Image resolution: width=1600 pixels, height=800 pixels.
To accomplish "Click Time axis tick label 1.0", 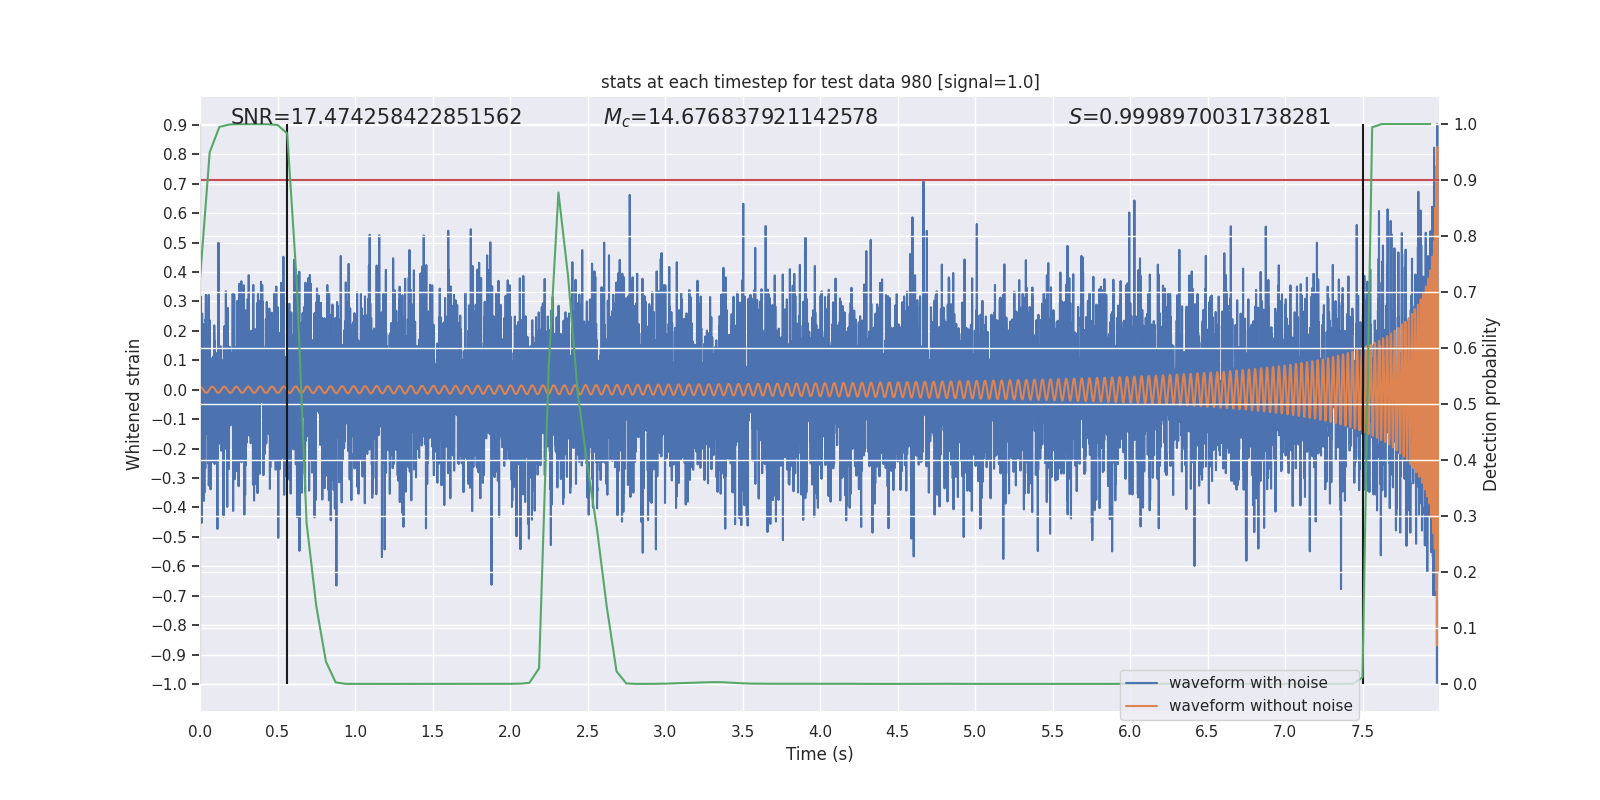I will click(355, 731).
